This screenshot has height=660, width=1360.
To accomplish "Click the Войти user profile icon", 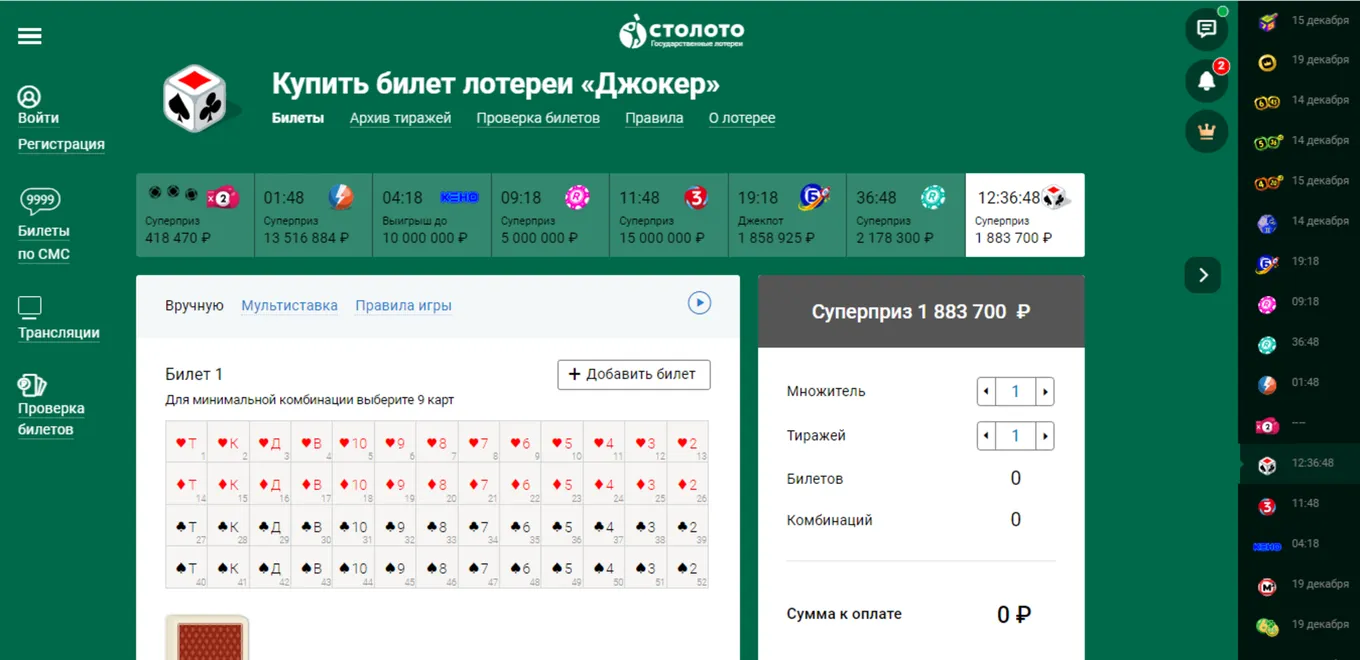I will click(x=30, y=97).
